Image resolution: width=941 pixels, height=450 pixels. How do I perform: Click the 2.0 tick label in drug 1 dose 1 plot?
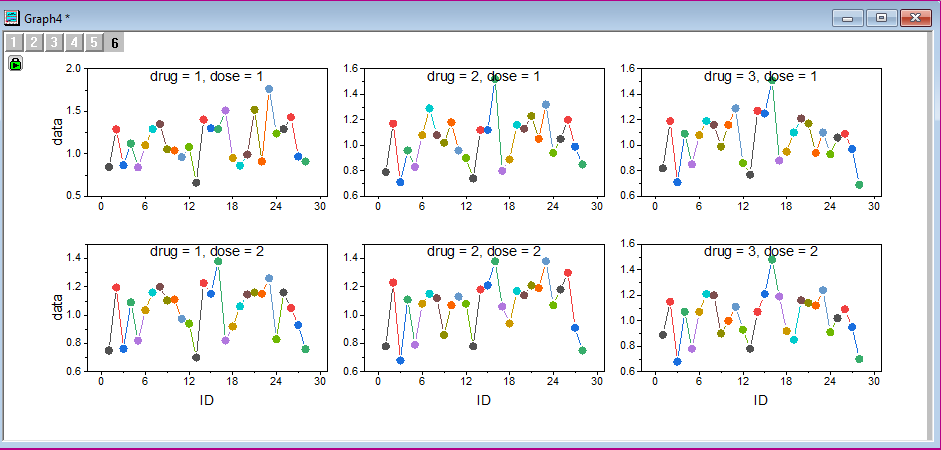point(73,68)
